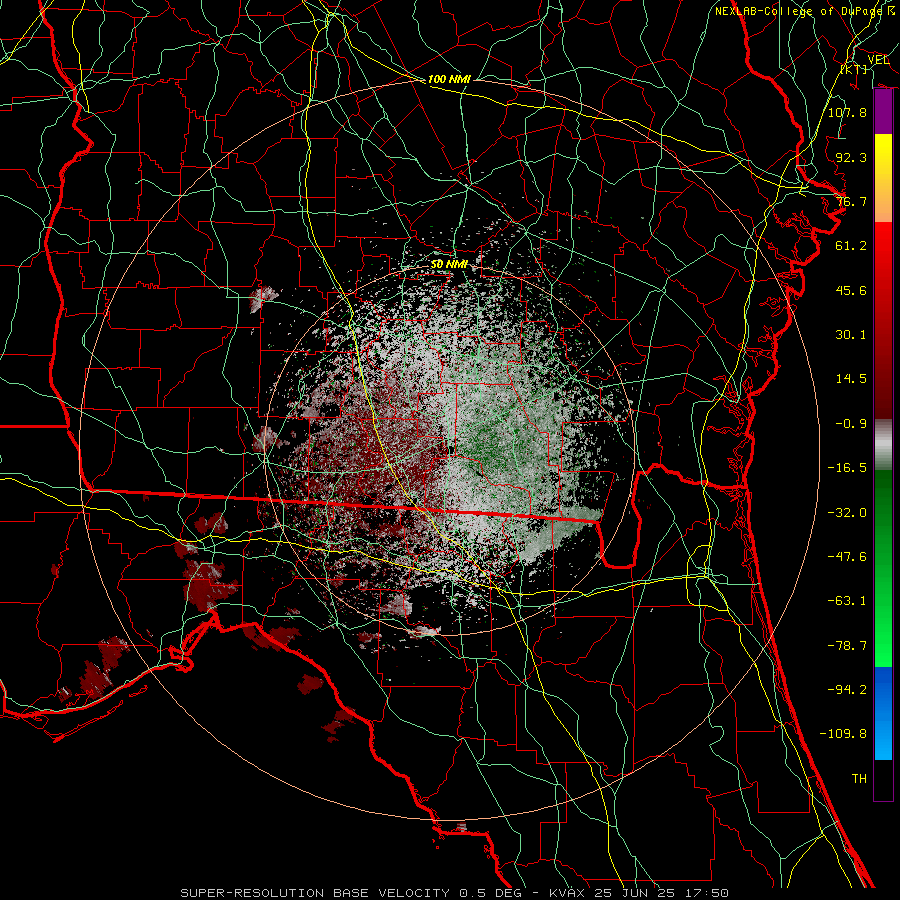Click the 107.8 velocity scale value

coord(847,112)
